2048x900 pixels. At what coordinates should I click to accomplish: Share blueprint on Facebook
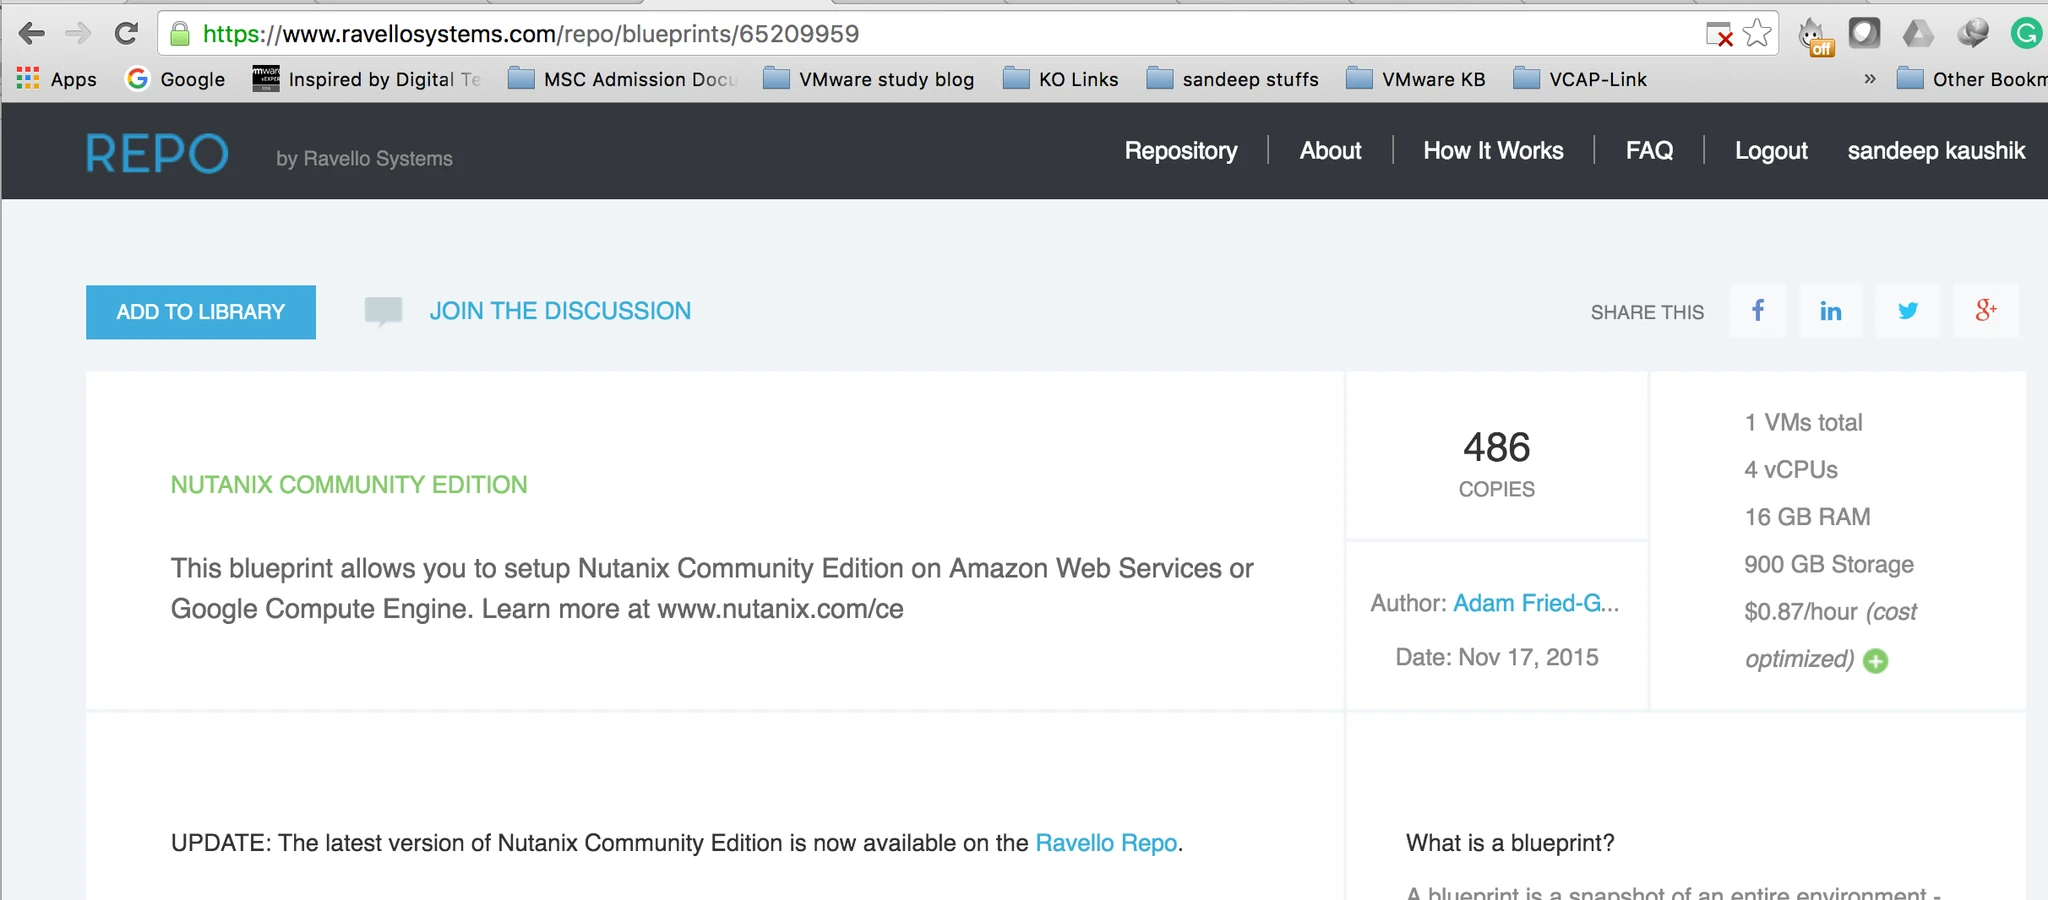pos(1758,311)
